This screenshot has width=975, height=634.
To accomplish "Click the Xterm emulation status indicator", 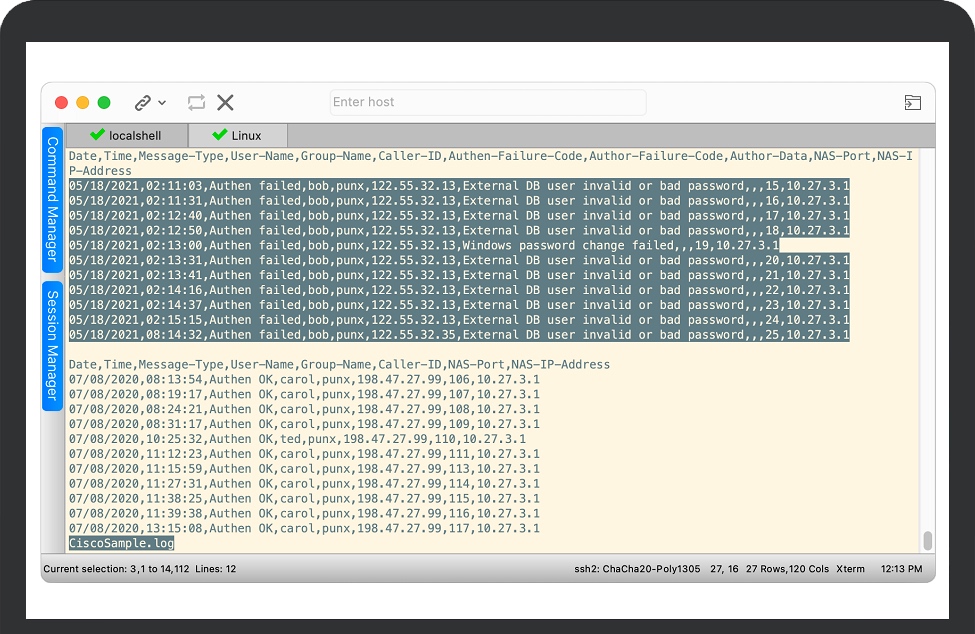I will pyautogui.click(x=850, y=569).
